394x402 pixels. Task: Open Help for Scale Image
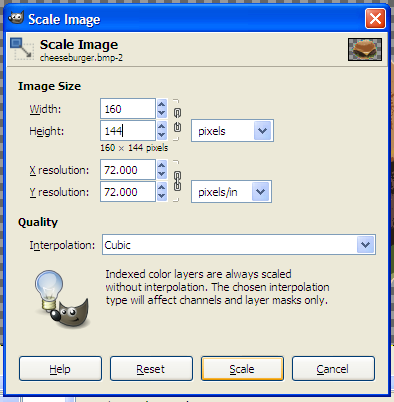click(x=60, y=369)
